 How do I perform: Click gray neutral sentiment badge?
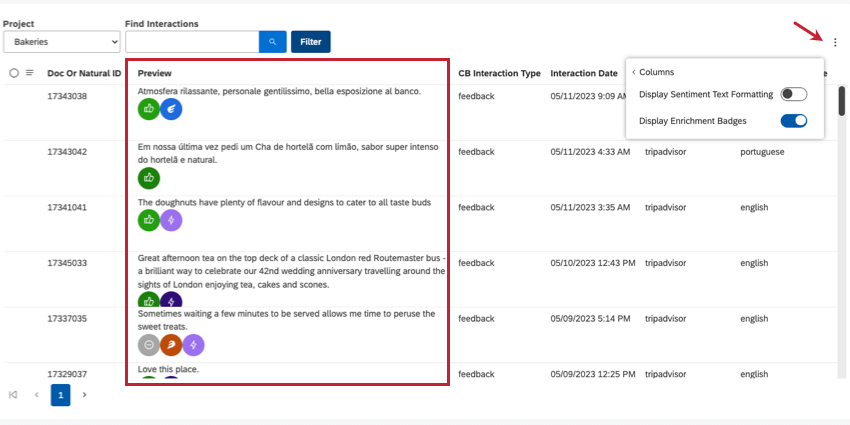point(149,345)
